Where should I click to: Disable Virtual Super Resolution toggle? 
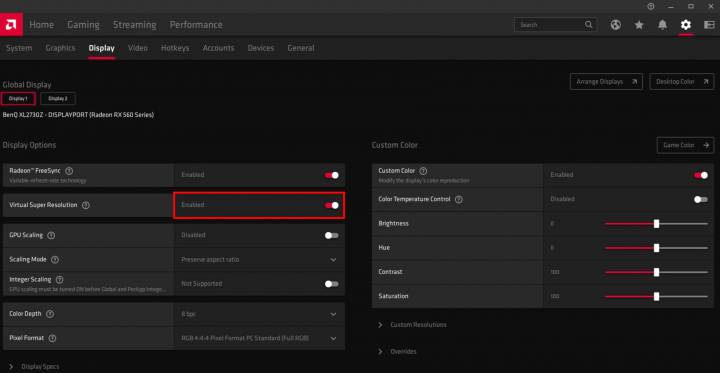[332, 205]
